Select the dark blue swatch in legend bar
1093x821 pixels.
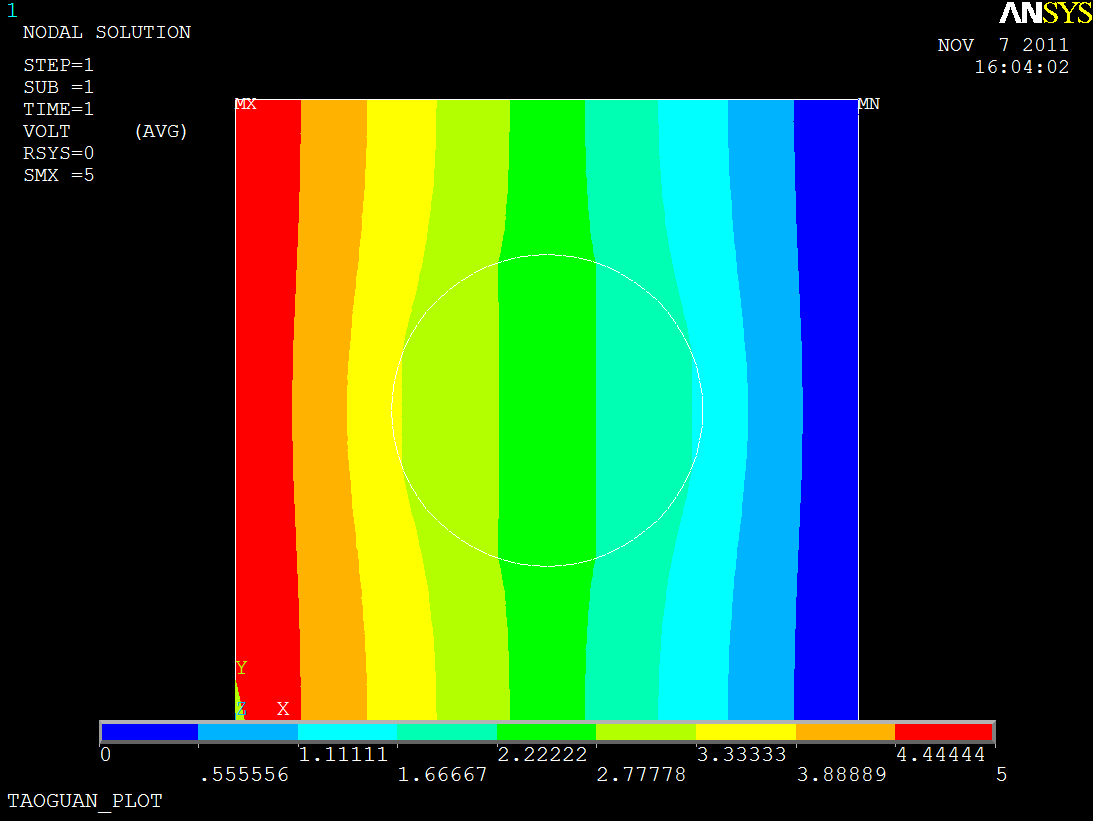[x=150, y=732]
